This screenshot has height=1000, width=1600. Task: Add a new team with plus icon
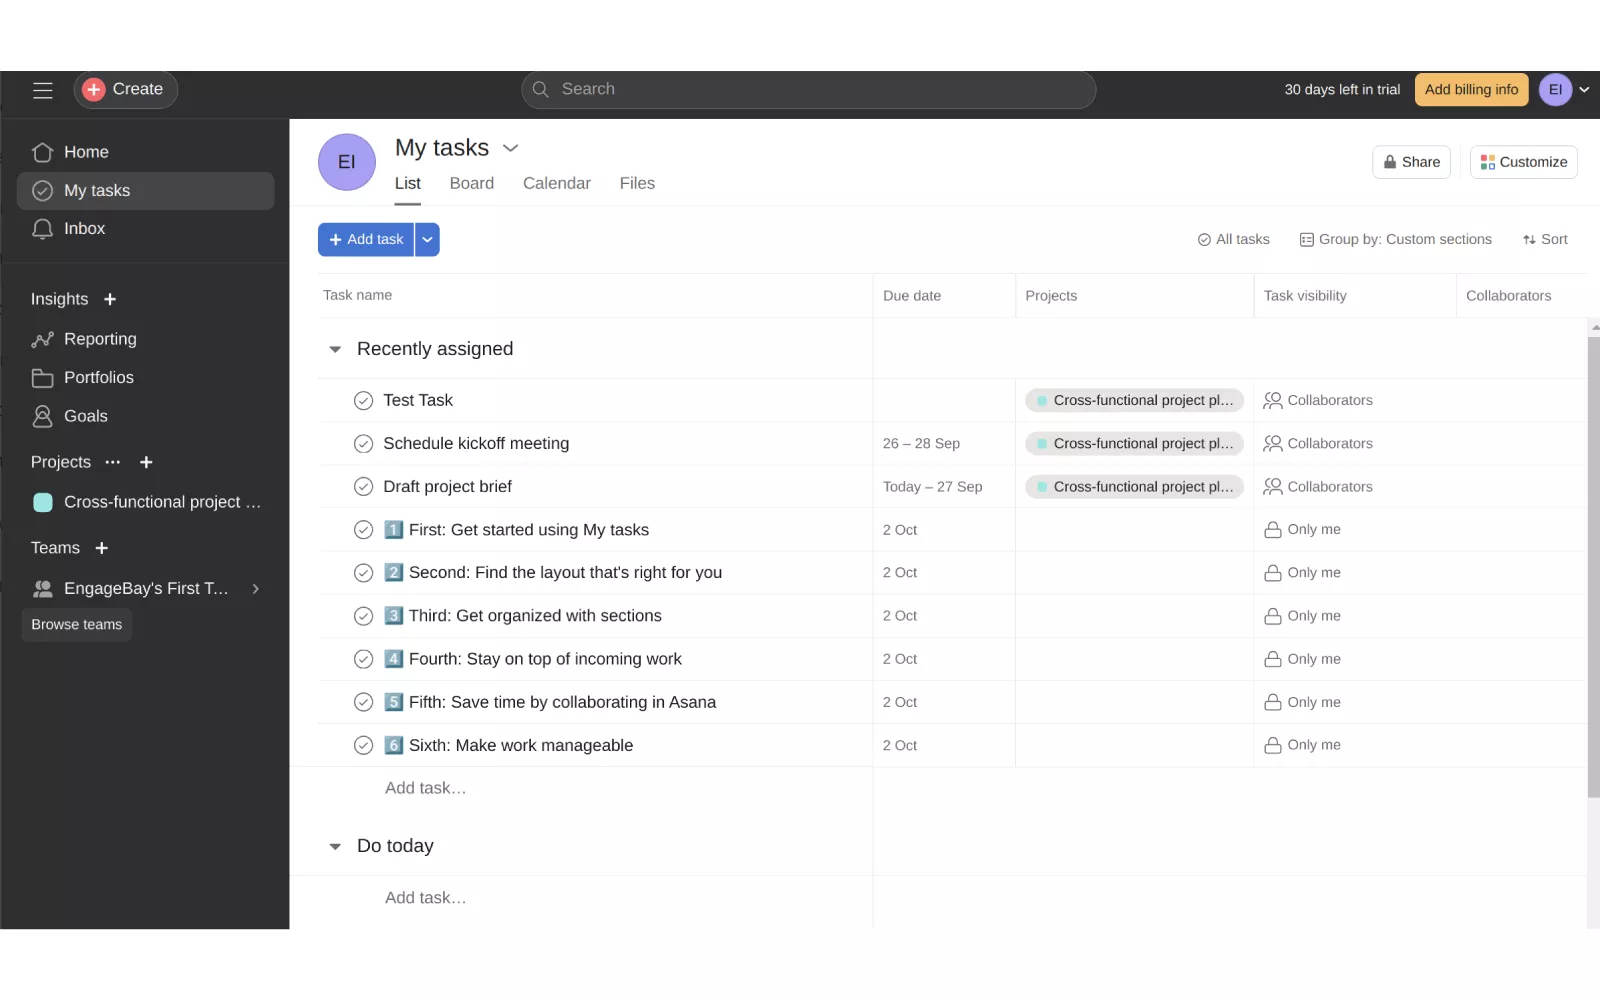[101, 548]
